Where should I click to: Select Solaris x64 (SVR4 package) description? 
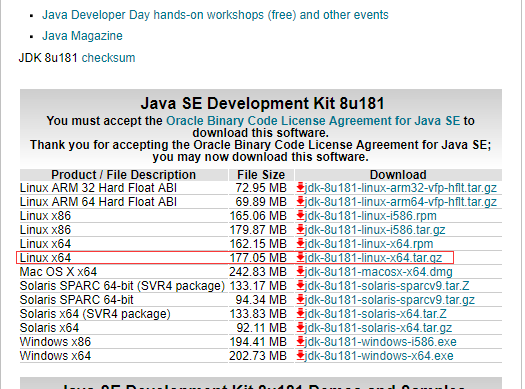[x=95, y=314]
